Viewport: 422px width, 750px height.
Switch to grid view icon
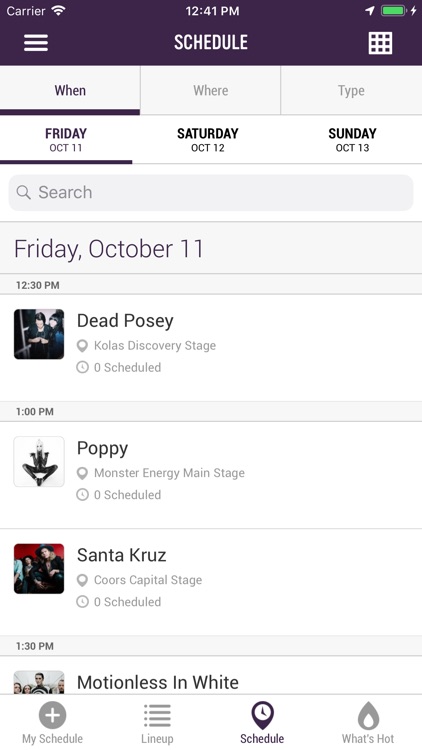click(380, 43)
